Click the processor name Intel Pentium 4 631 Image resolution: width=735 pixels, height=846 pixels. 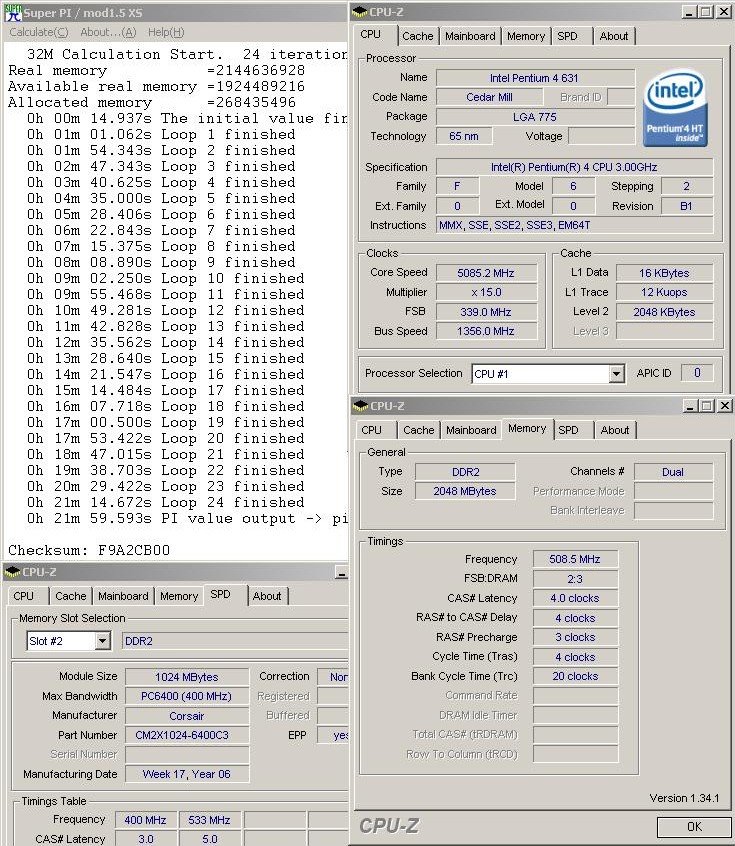534,78
